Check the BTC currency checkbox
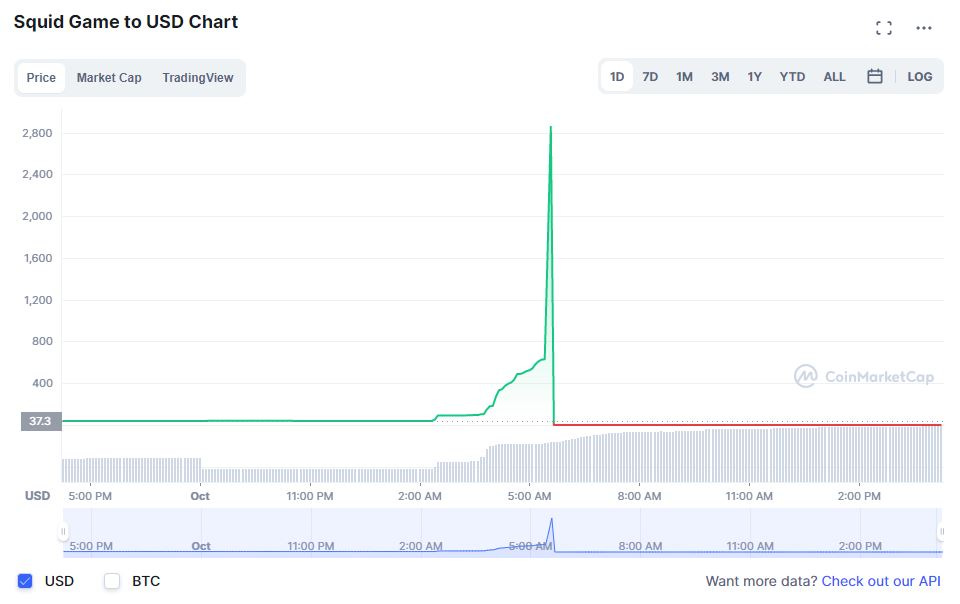This screenshot has height=604, width=960. [112, 581]
